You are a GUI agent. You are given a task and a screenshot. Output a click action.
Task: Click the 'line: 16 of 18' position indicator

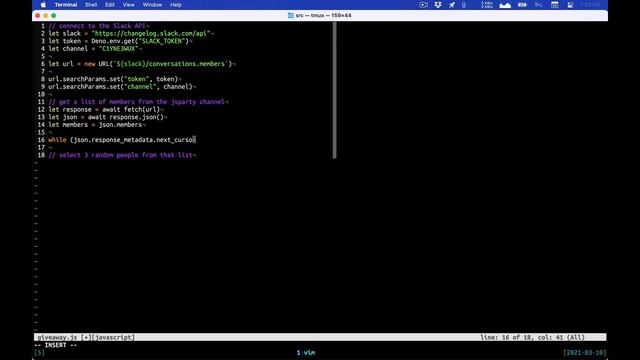(x=505, y=338)
